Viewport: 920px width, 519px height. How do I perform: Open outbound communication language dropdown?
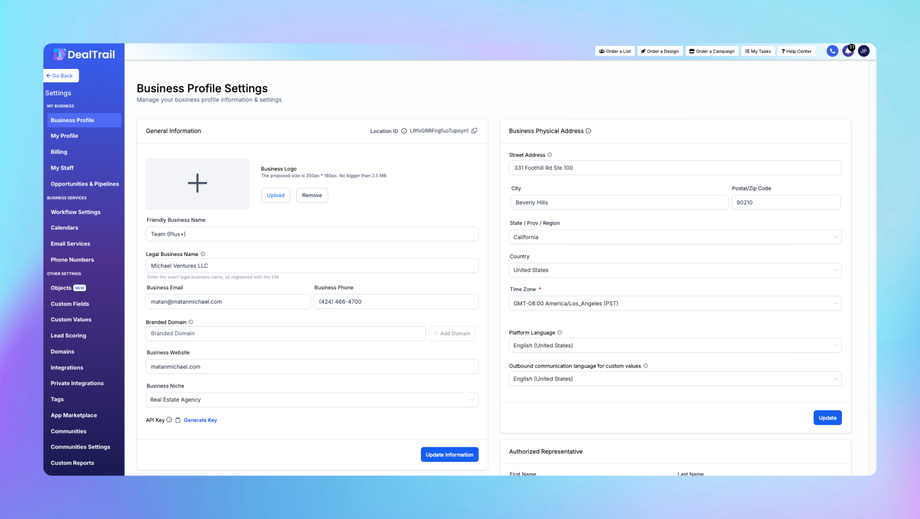pos(675,379)
